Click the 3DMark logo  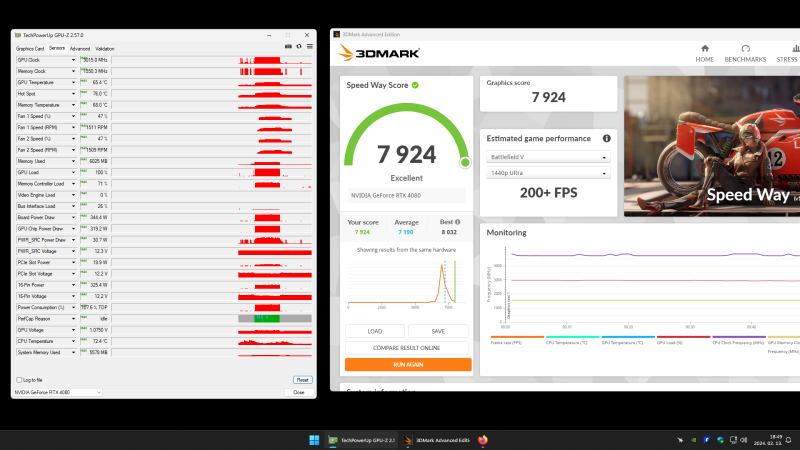(379, 53)
